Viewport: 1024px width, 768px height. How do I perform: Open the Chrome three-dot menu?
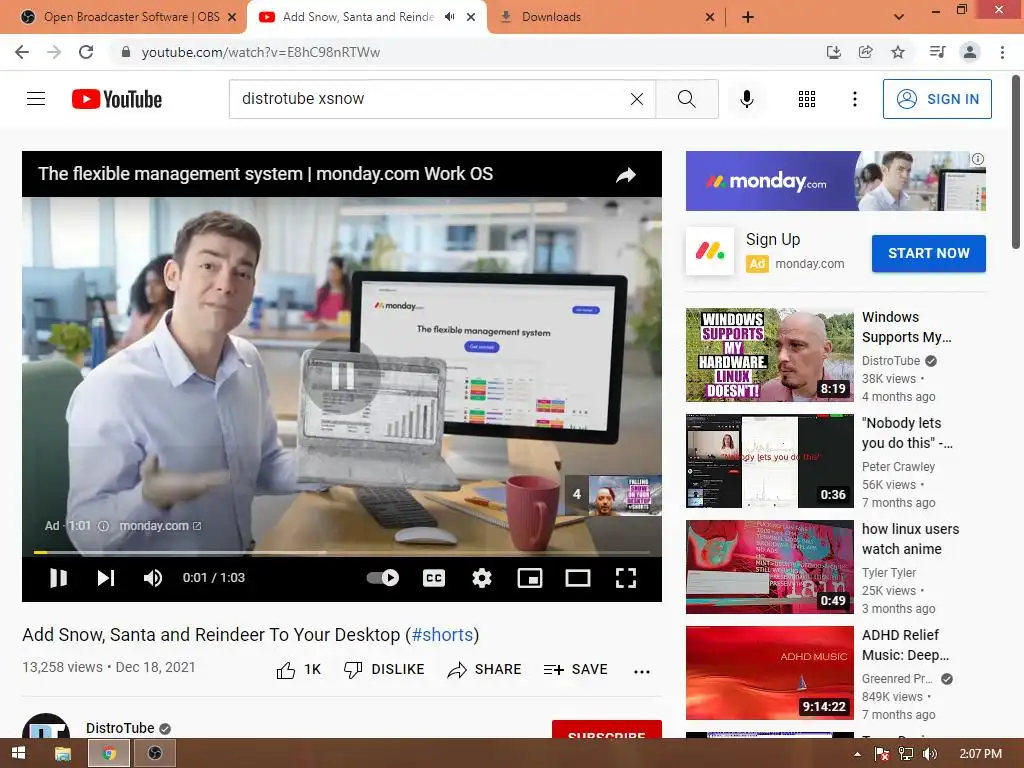(x=1002, y=52)
